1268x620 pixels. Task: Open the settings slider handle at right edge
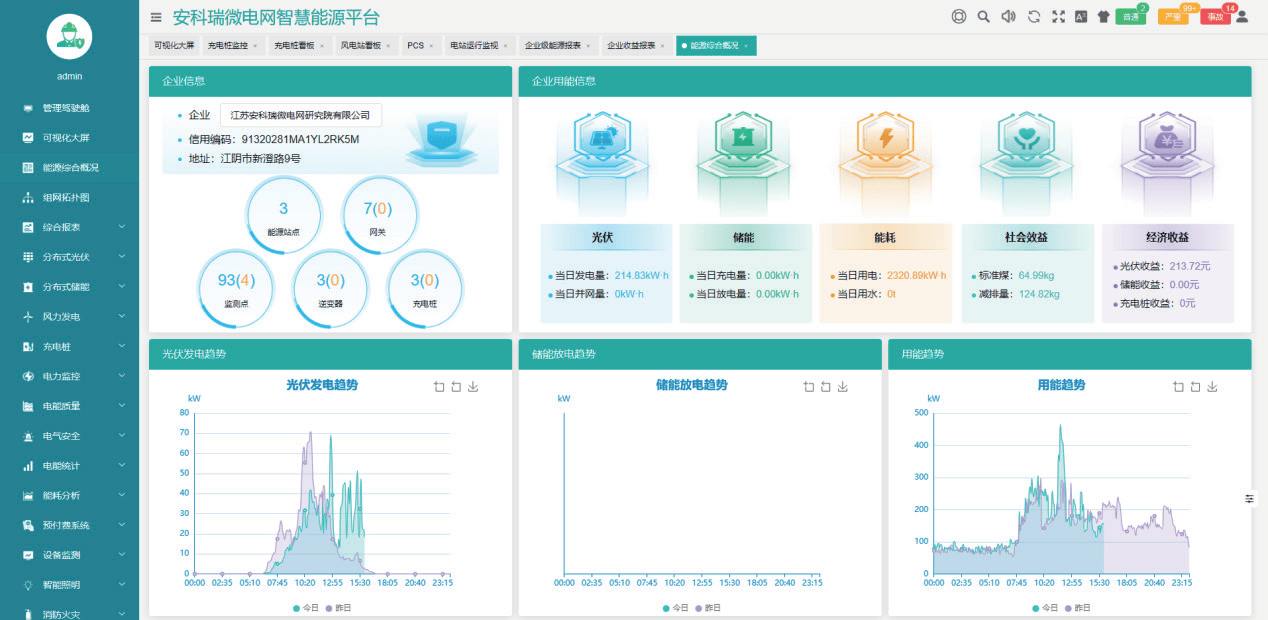(x=1250, y=498)
